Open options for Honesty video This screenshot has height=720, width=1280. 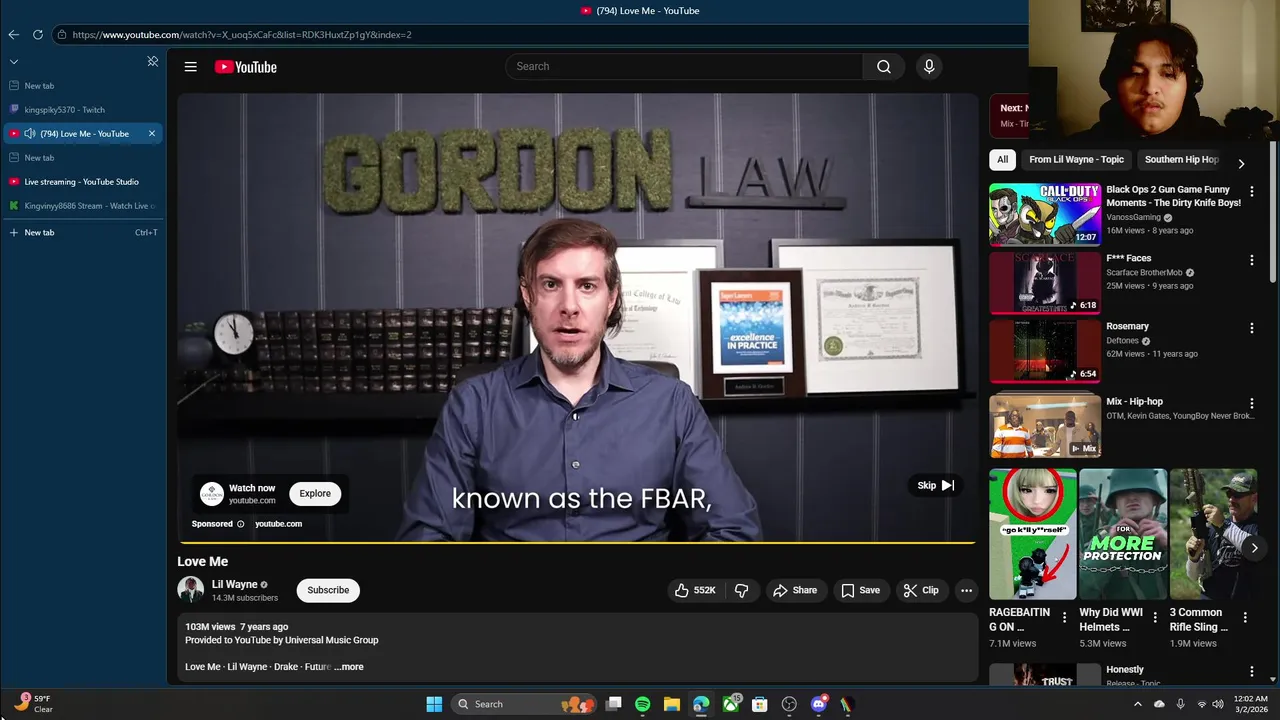point(1251,672)
